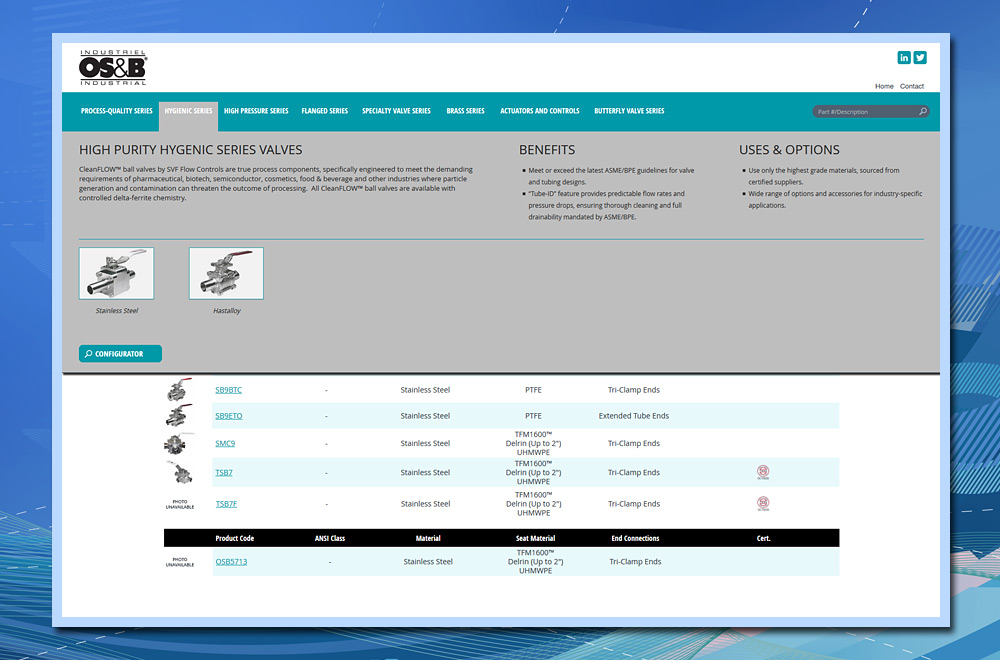Screen dimensions: 1000x660
Task: Click the Benefits heading
Action: (x=547, y=150)
